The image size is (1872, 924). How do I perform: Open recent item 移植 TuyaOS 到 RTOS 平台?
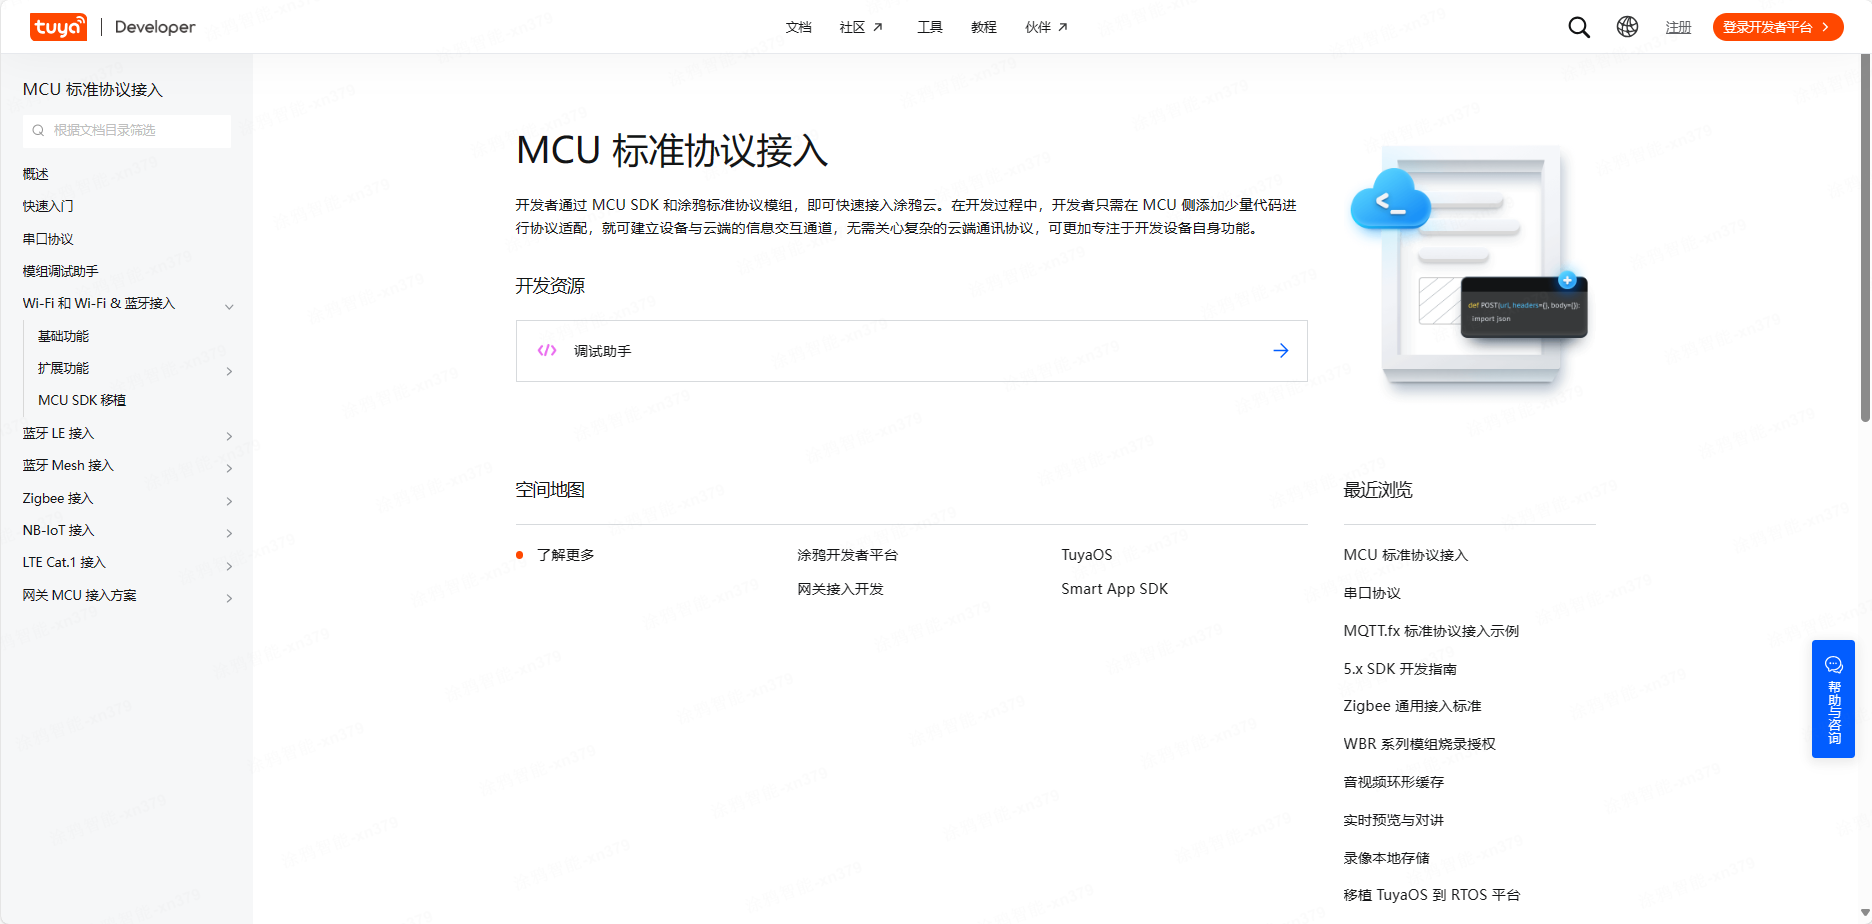click(1431, 895)
